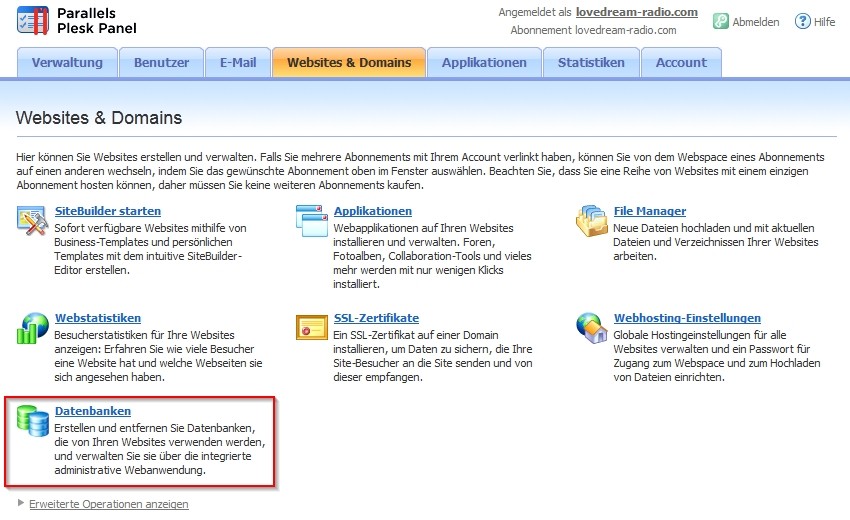The image size is (850, 520).
Task: Expand Erweiterte Operationen anzeigen
Action: point(108,504)
